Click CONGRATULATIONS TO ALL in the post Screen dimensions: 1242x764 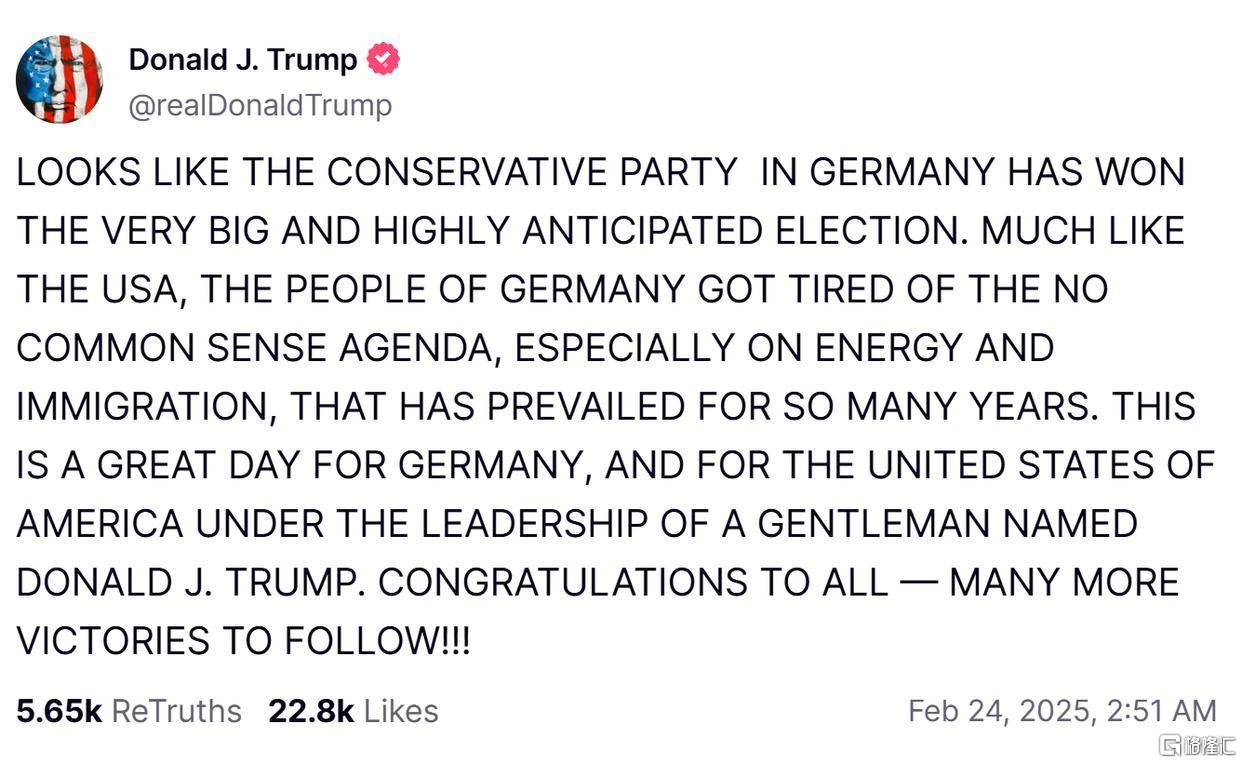pyautogui.click(x=633, y=583)
